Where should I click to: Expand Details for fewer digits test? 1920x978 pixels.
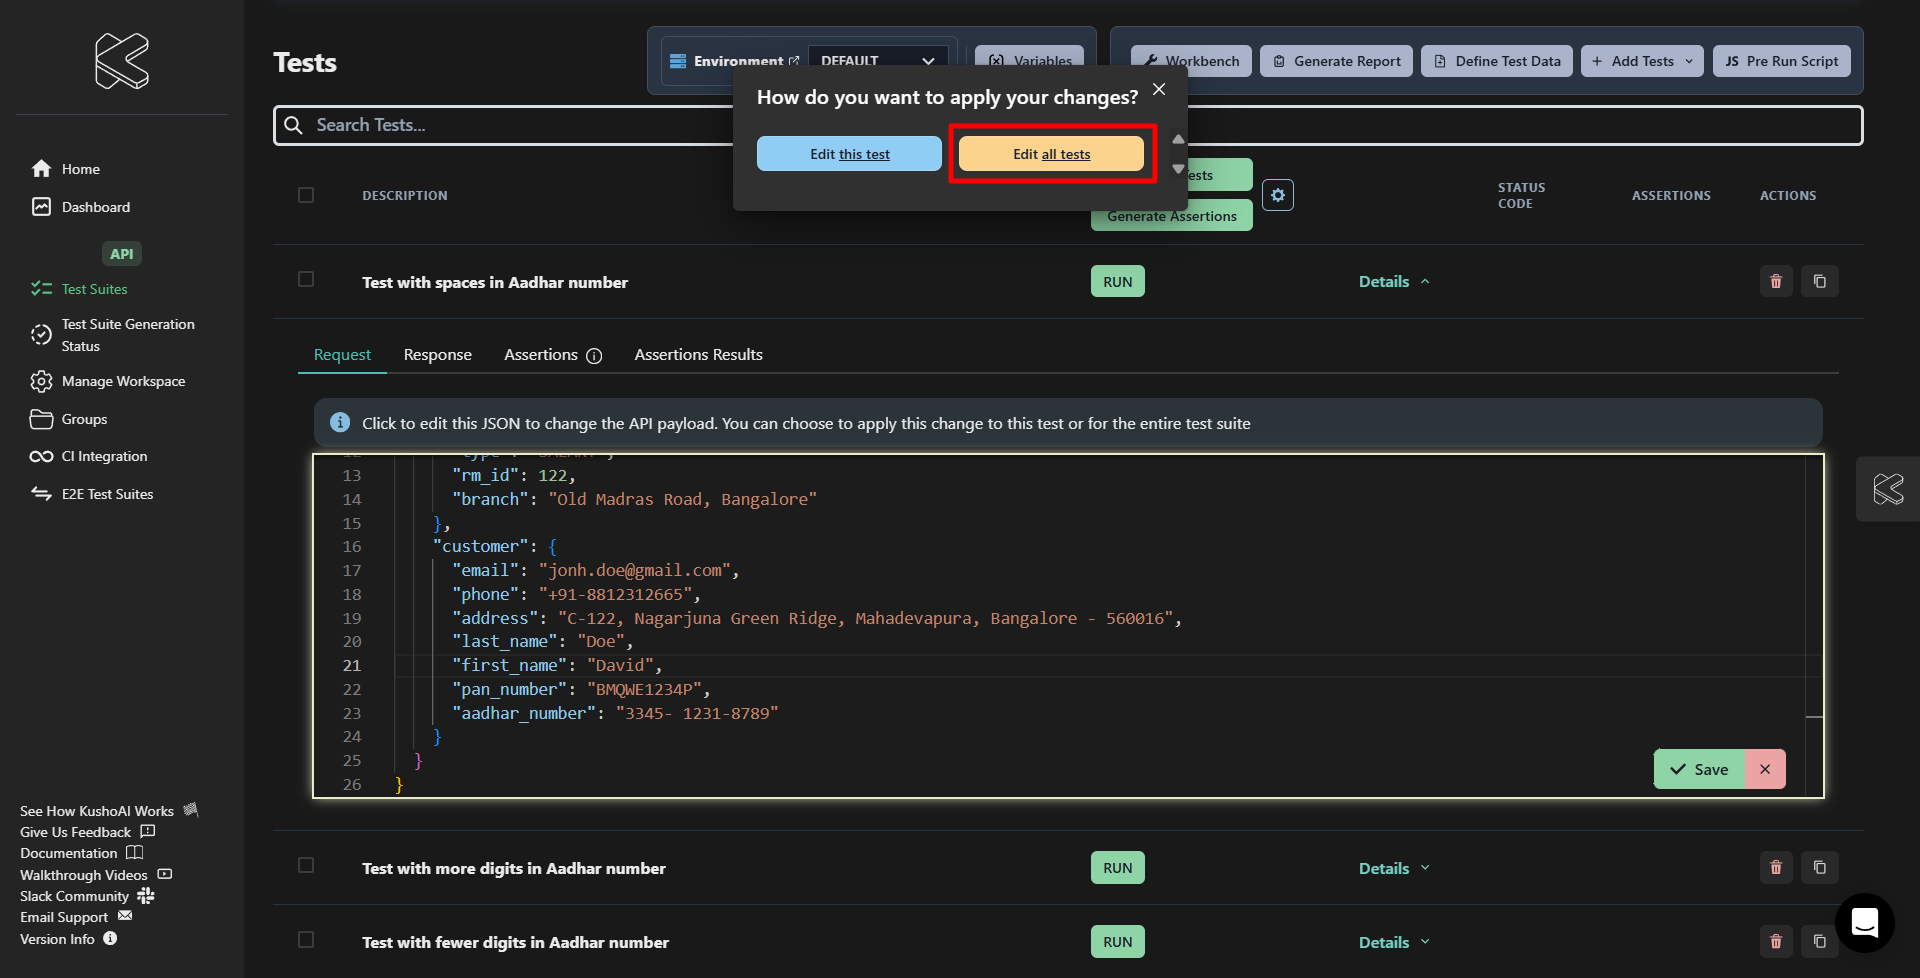point(1394,942)
